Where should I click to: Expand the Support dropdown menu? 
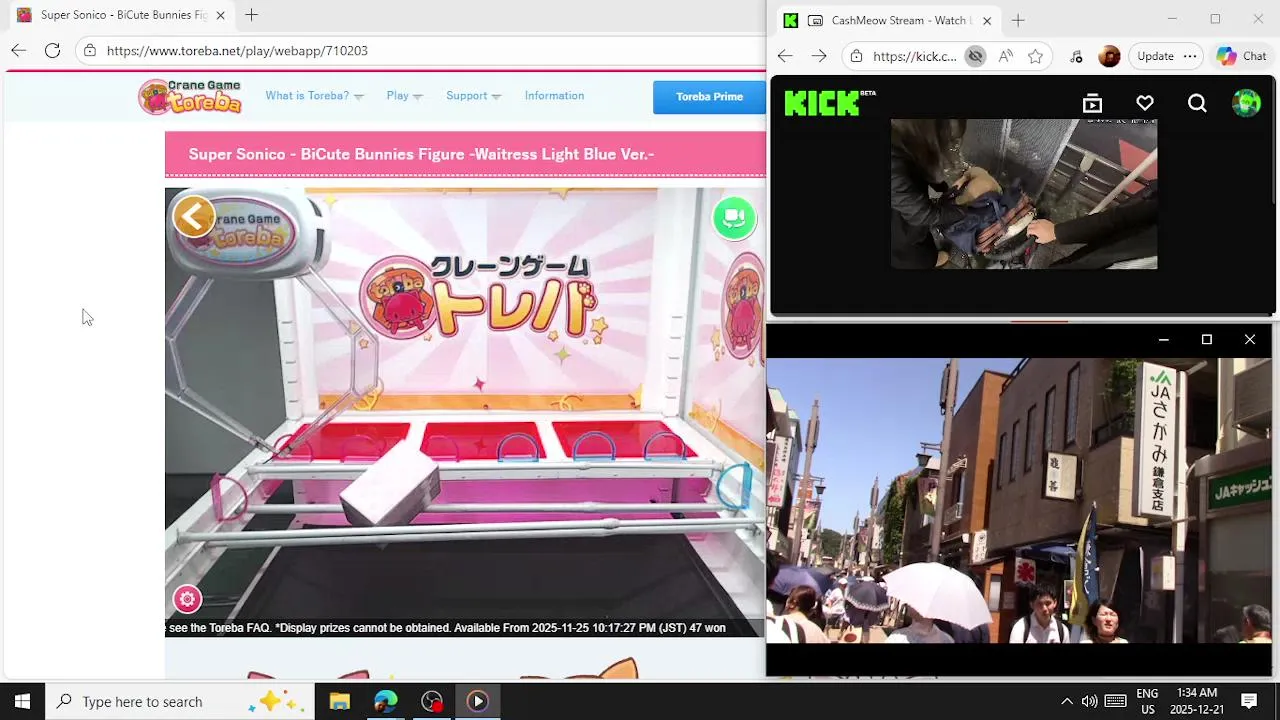(x=473, y=96)
